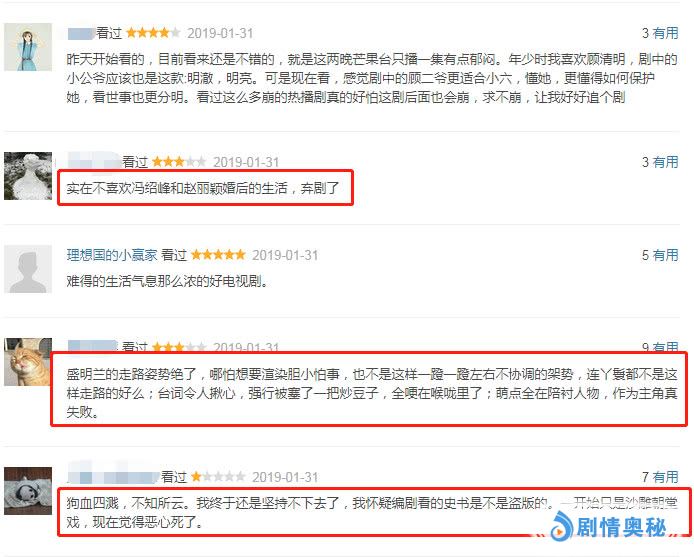Open the white goose avatar profile

[x=28, y=176]
